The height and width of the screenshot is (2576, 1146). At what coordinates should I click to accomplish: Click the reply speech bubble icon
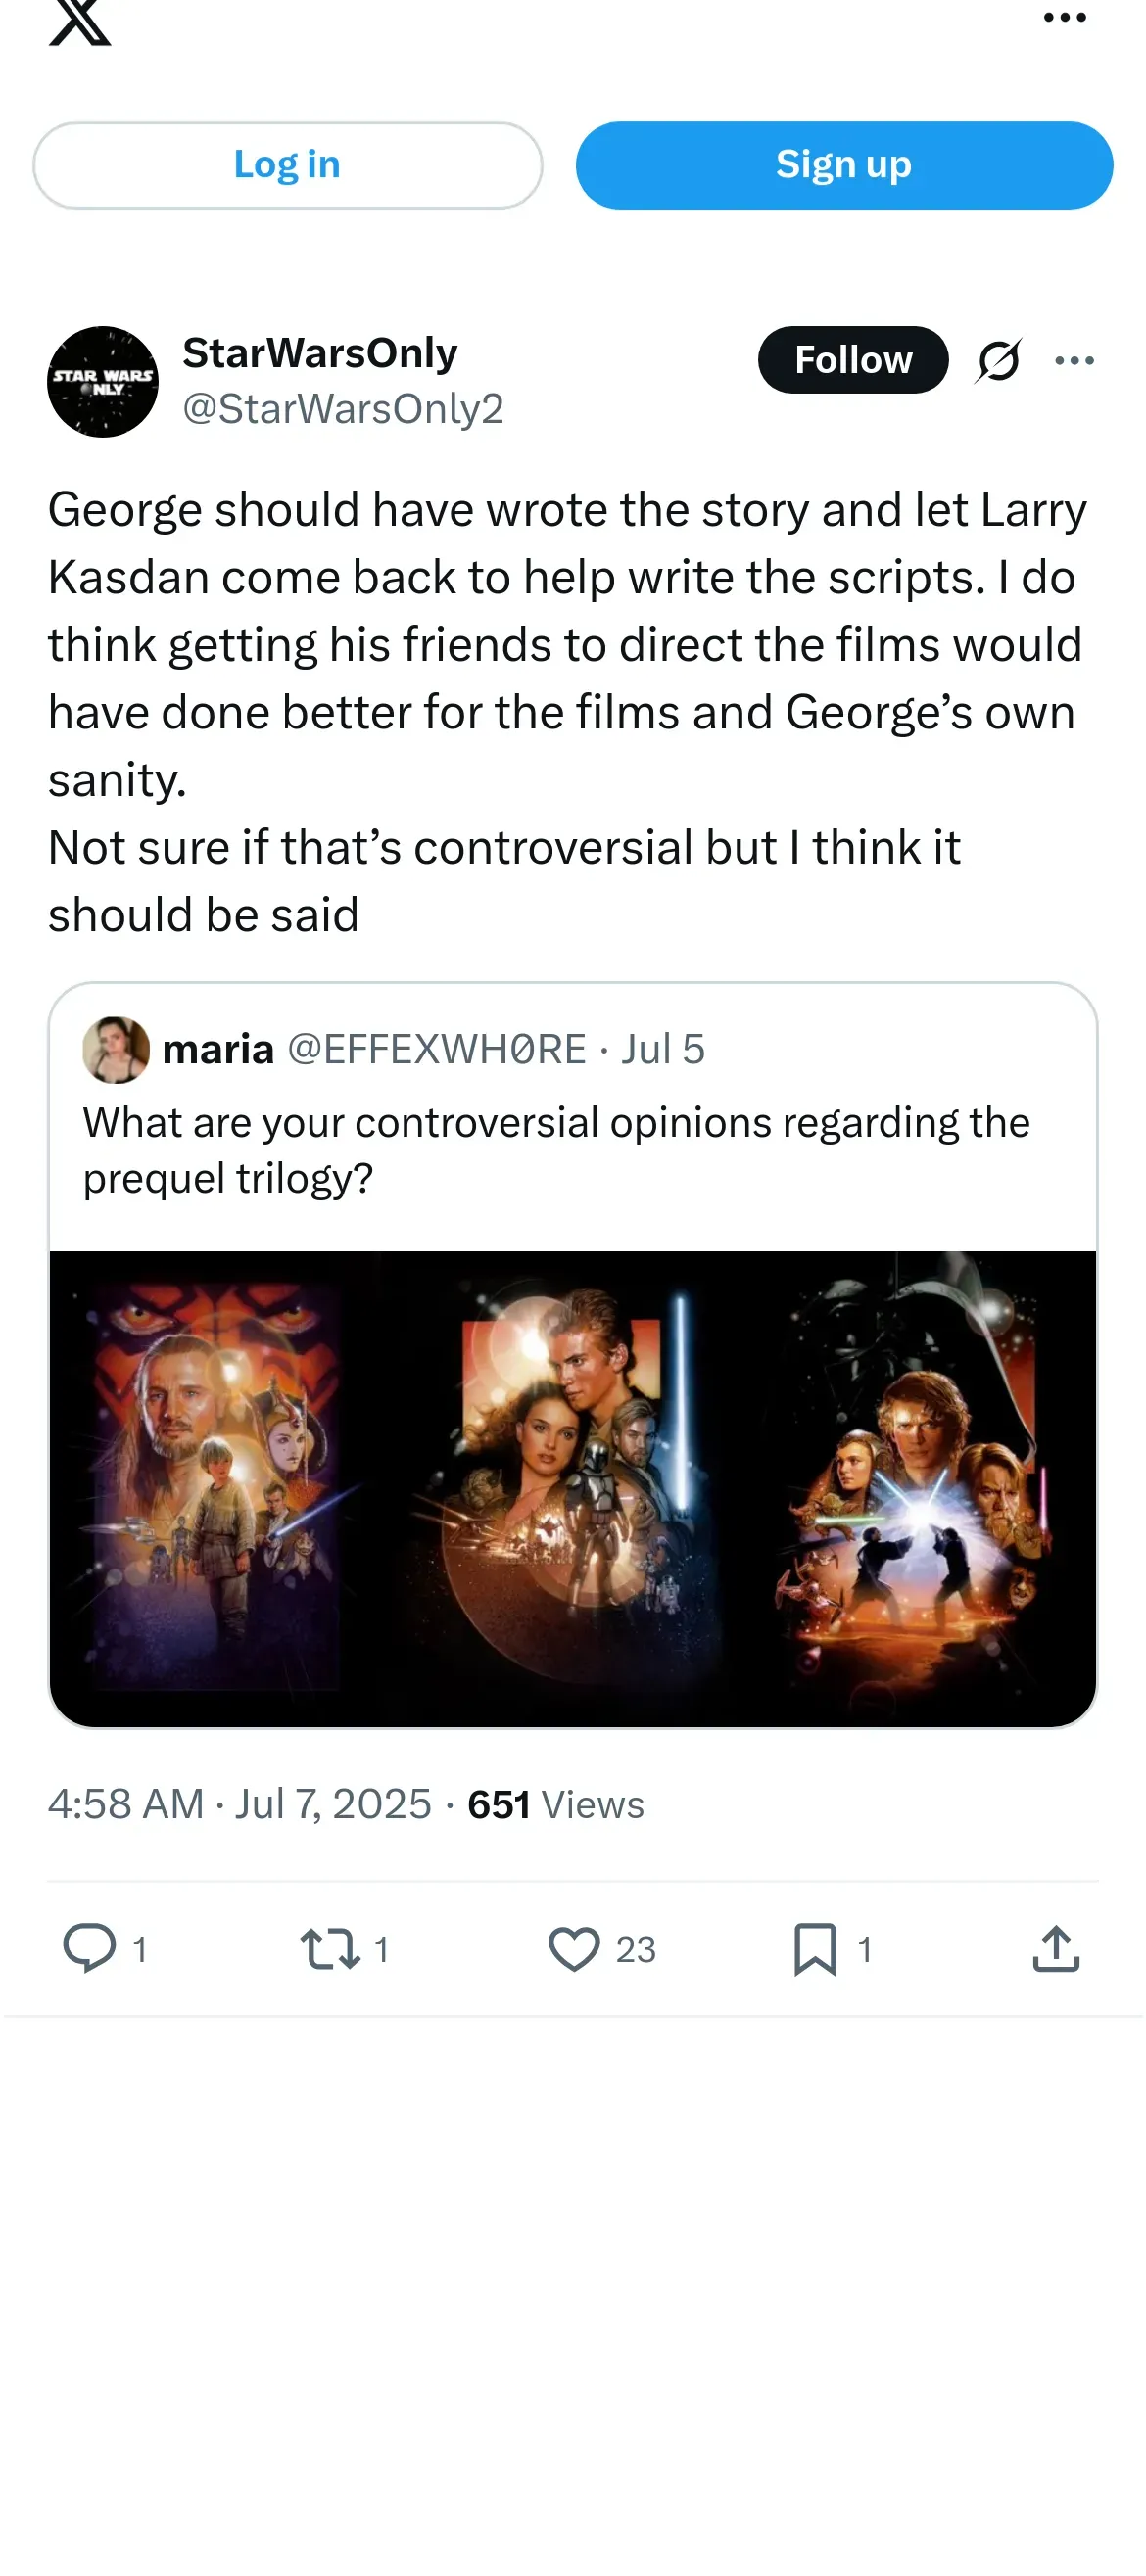pyautogui.click(x=90, y=1948)
